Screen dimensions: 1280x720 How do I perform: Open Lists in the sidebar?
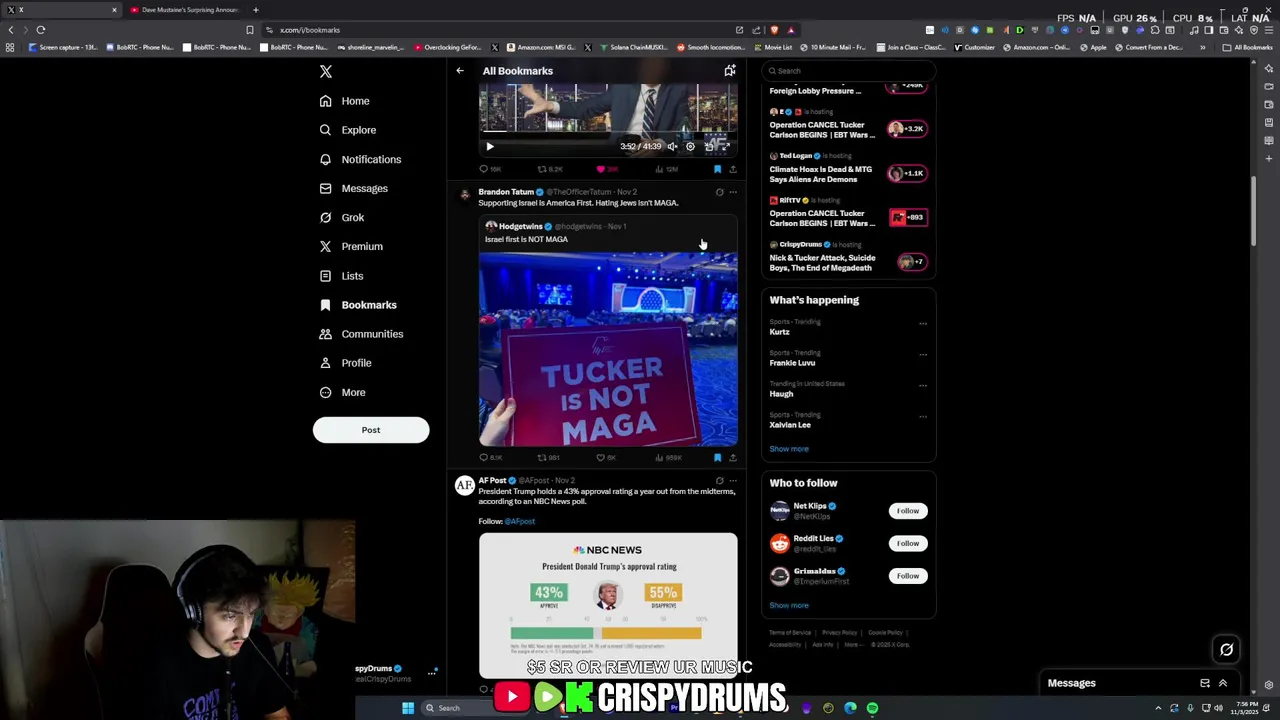(x=341, y=276)
